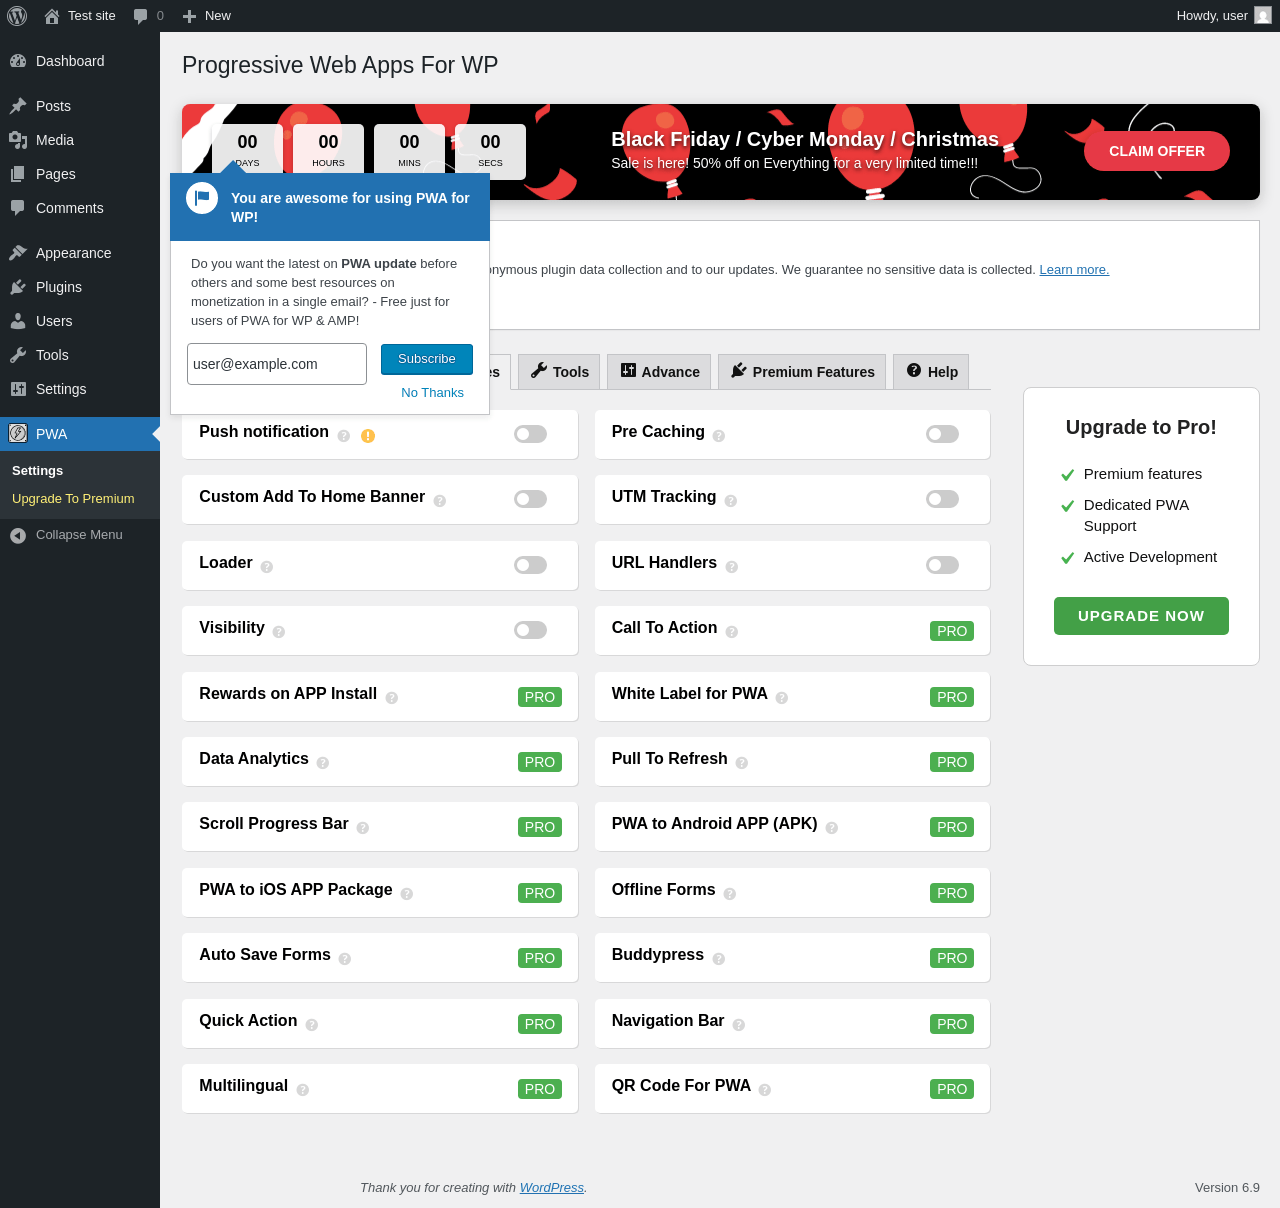This screenshot has height=1208, width=1280.
Task: Turn on the Visibility toggle
Action: (530, 630)
